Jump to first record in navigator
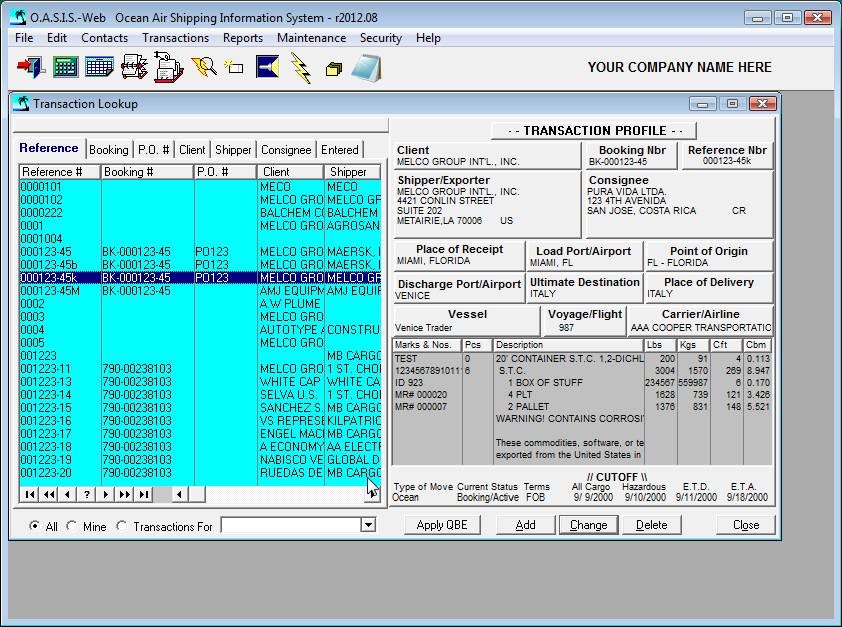This screenshot has height=627, width=842. pos(29,494)
